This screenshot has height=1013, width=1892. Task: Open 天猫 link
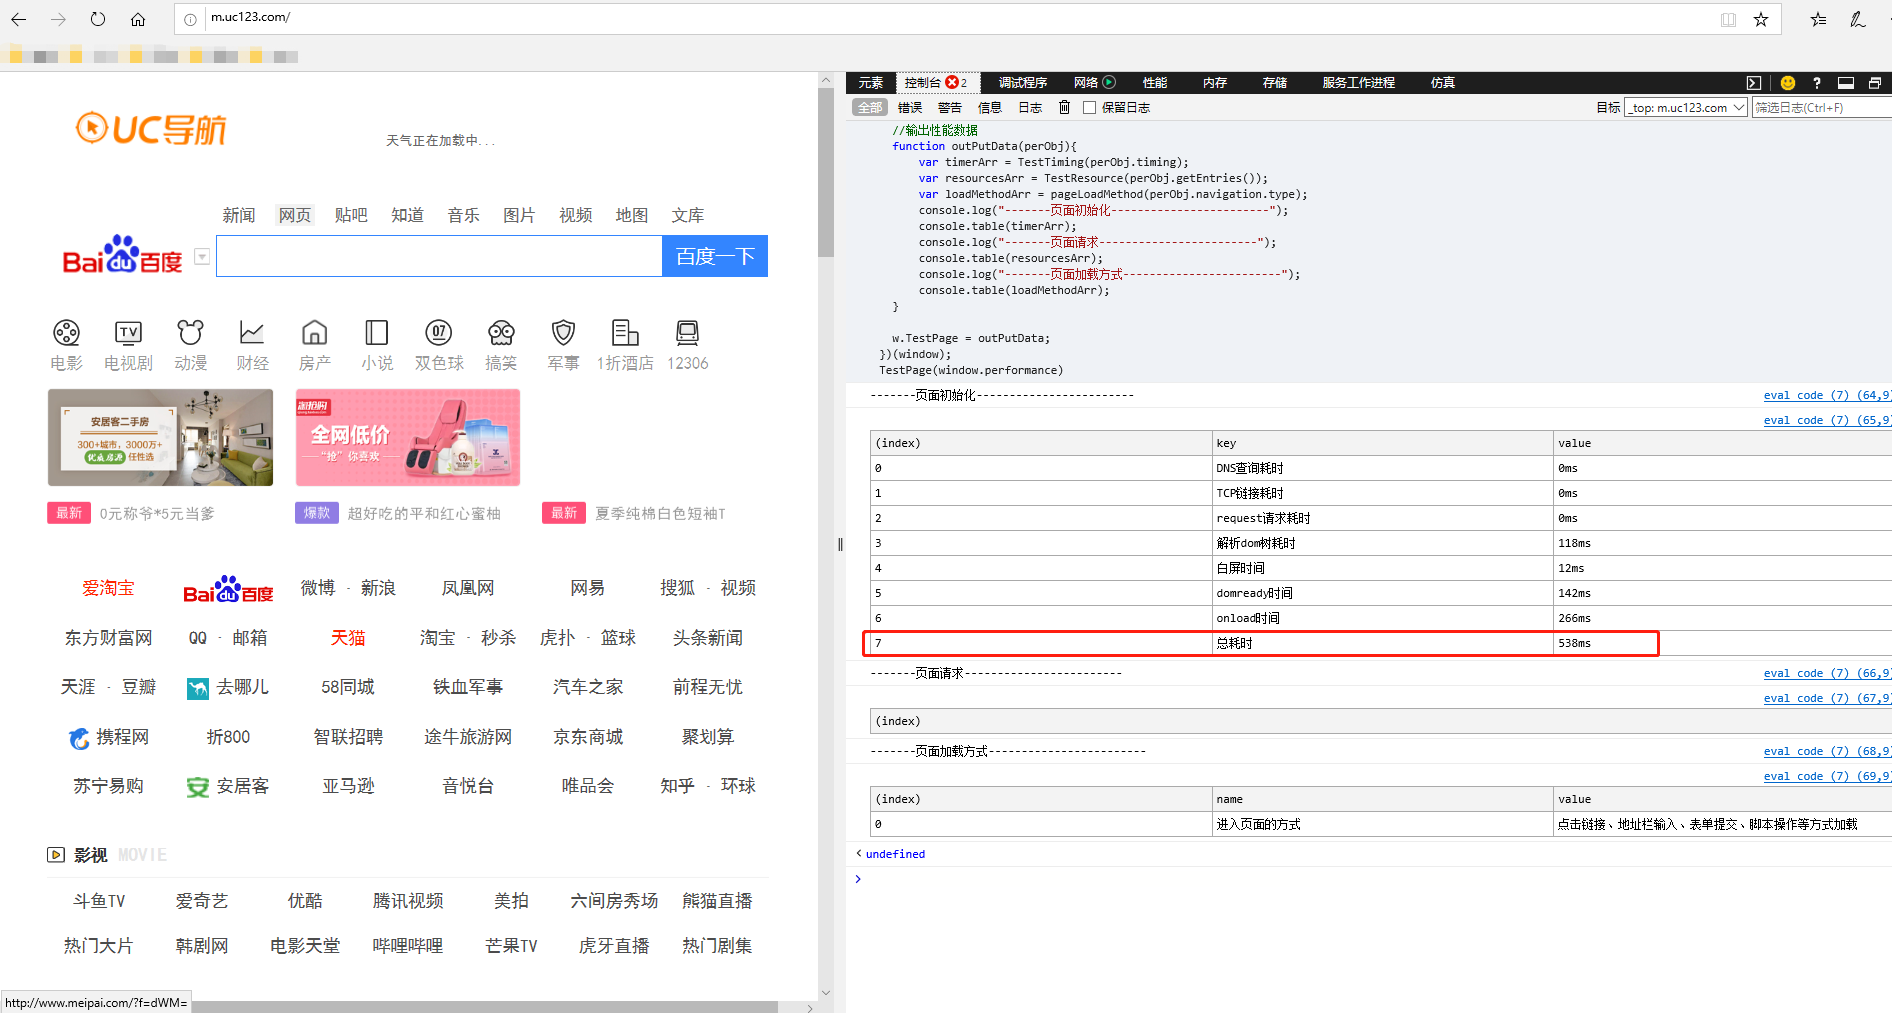(x=348, y=637)
